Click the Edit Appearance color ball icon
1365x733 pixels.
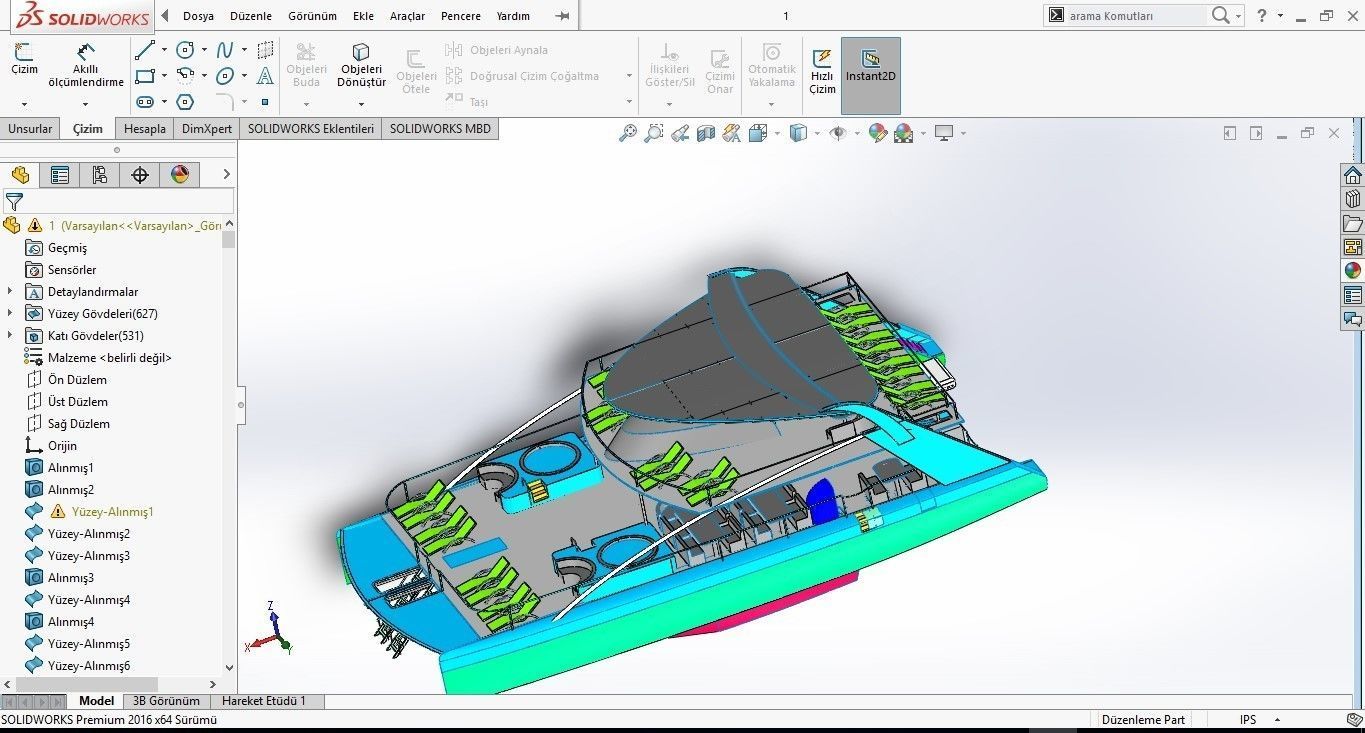(878, 133)
